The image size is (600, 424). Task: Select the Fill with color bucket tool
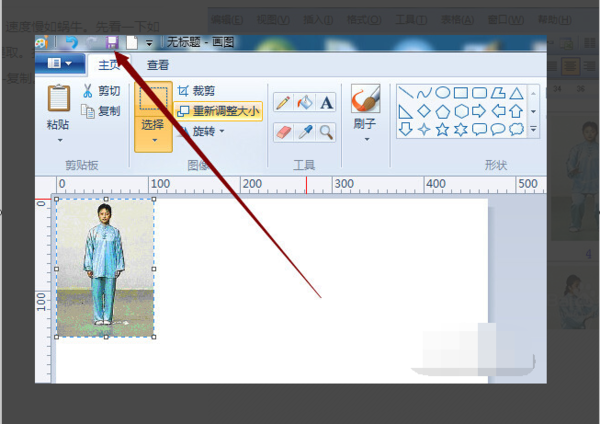[305, 103]
